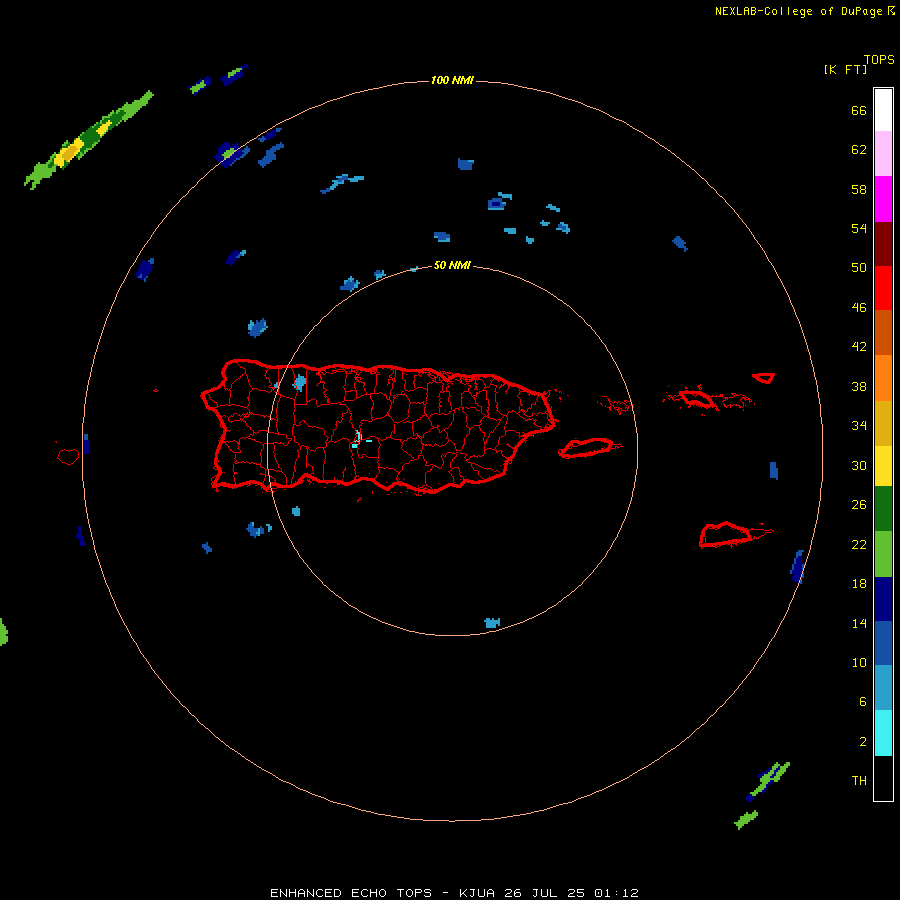Viewport: 900px width, 900px height.
Task: Pick the bright orange legend swatch
Action: pyautogui.click(x=883, y=378)
